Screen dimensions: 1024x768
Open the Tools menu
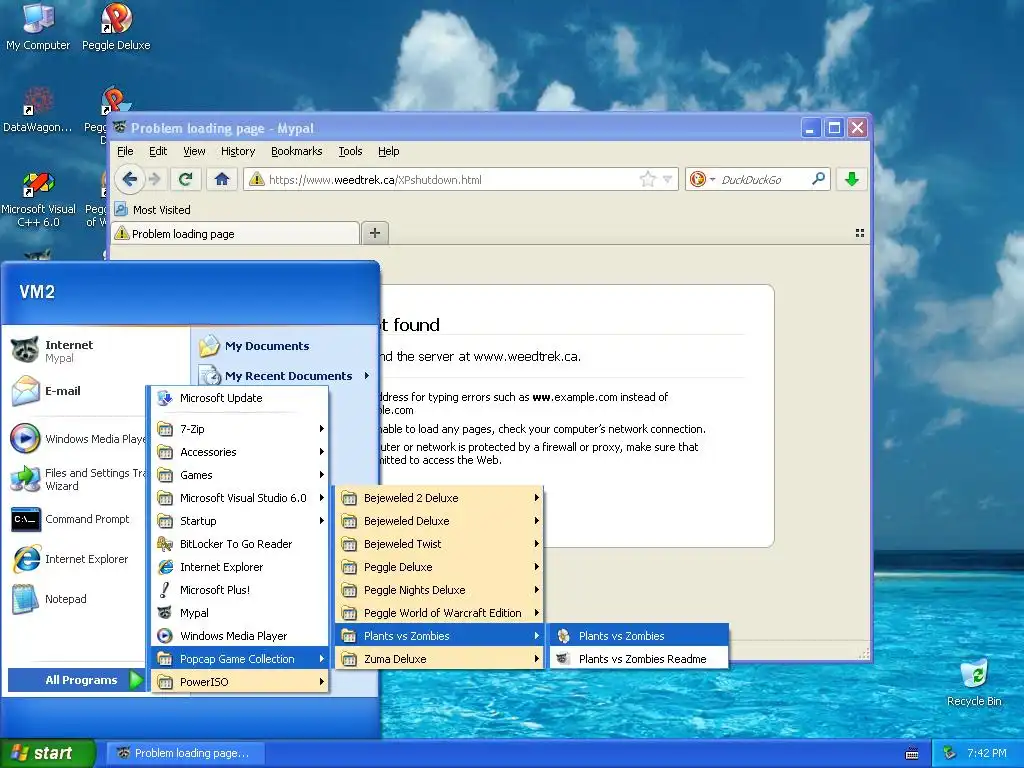click(x=350, y=152)
